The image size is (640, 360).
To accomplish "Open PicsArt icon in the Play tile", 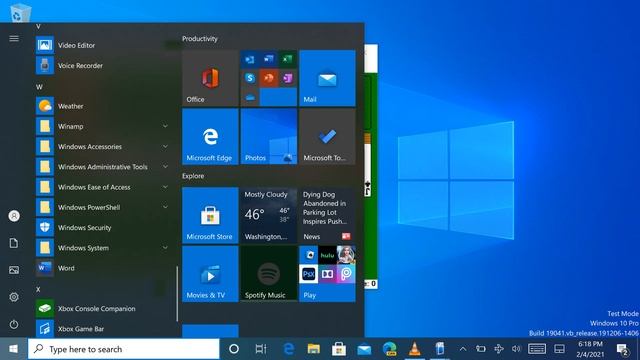I will click(x=346, y=274).
